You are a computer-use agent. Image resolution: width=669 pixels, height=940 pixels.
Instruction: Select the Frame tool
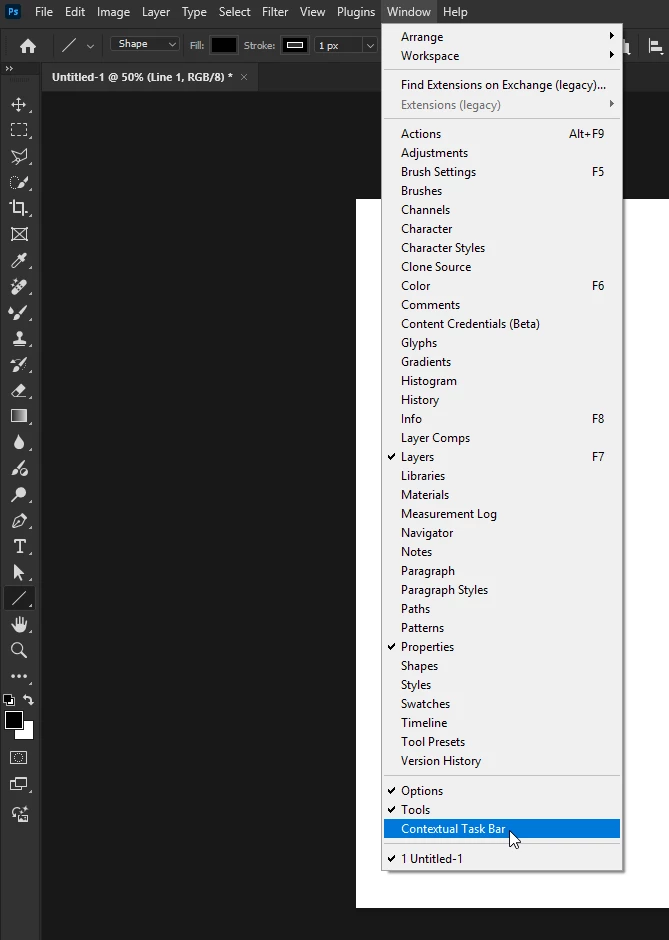coord(19,234)
